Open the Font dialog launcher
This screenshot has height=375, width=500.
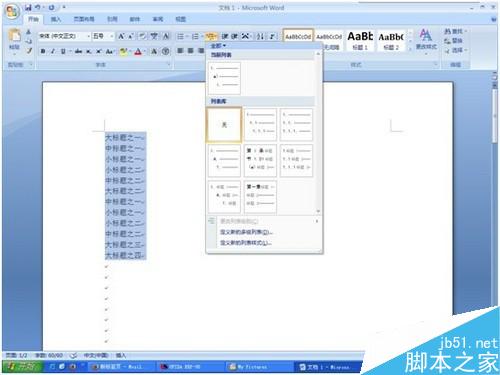[x=169, y=64]
